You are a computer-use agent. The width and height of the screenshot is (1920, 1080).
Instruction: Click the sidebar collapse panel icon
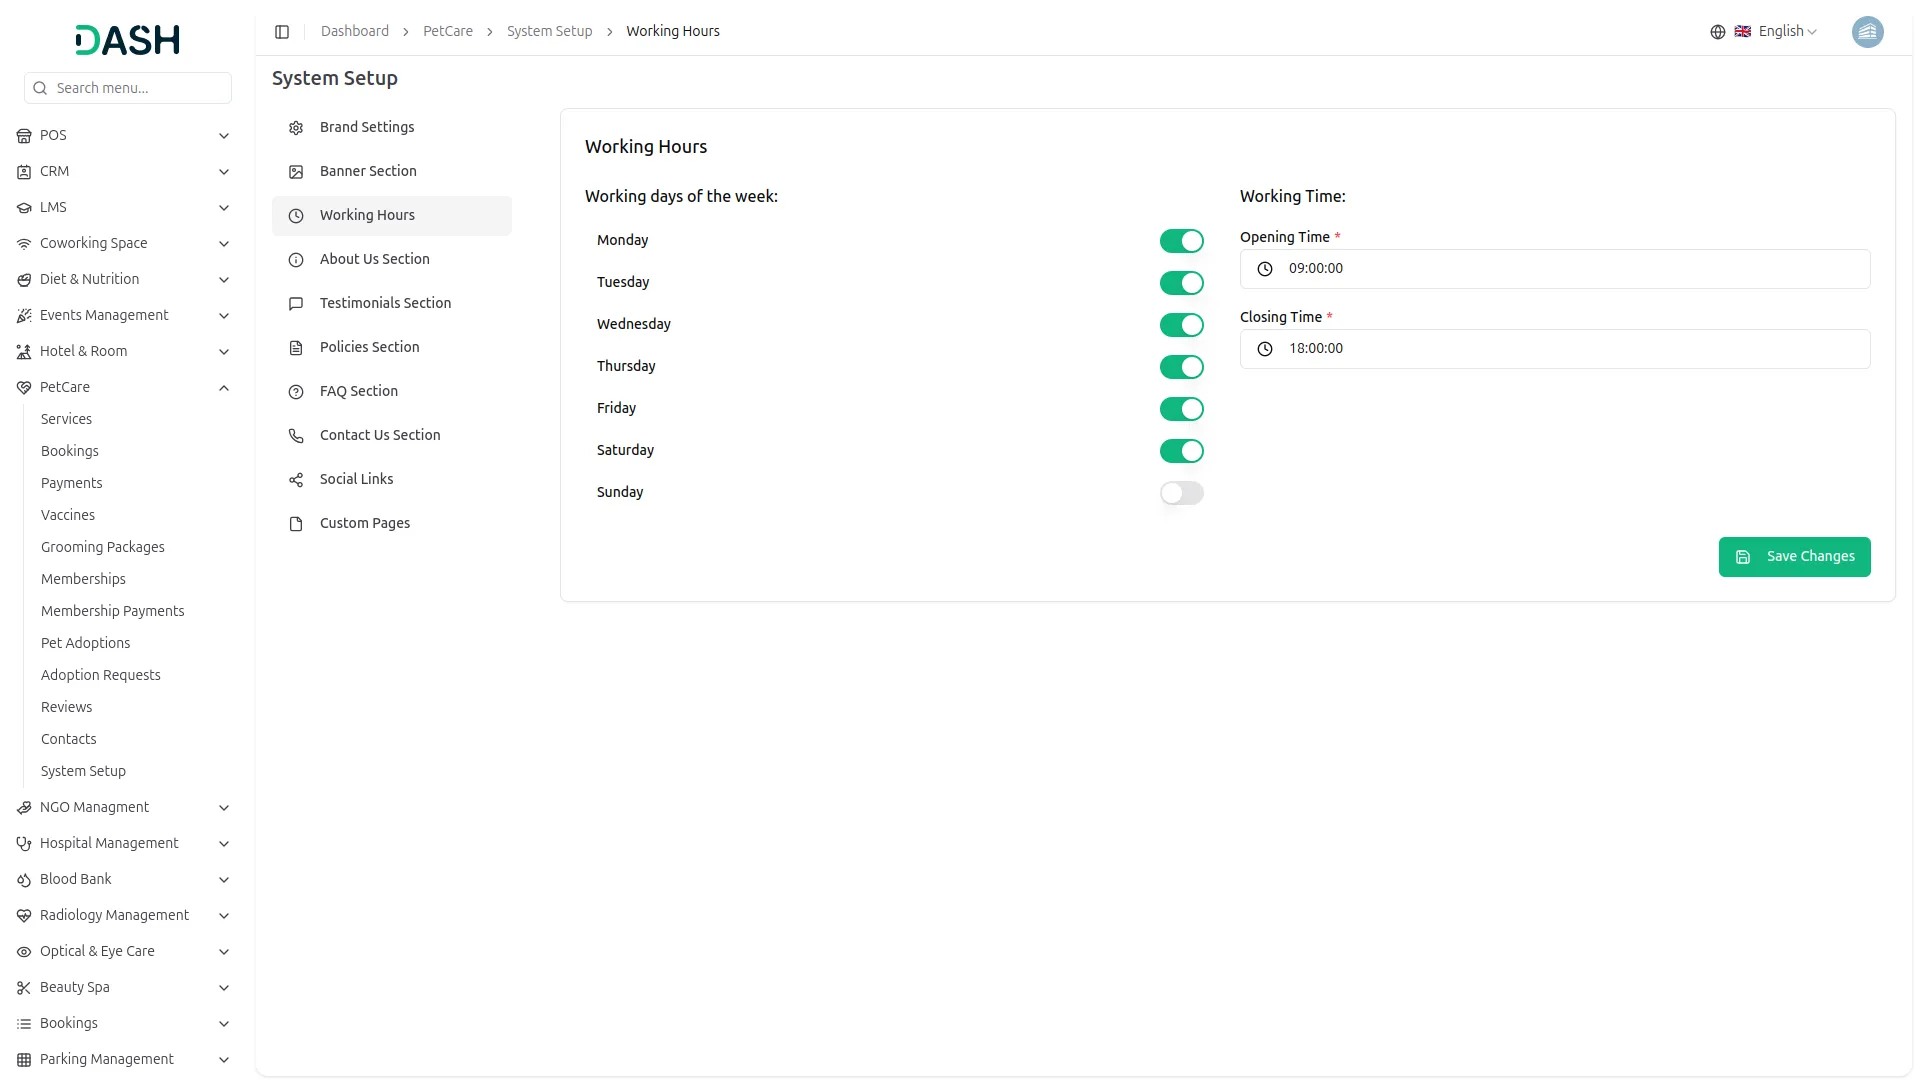point(282,32)
